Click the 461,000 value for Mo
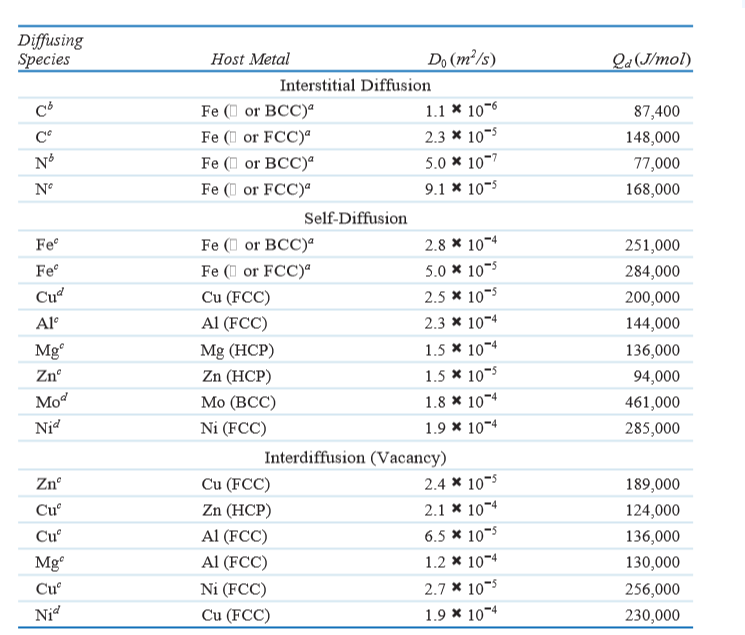The width and height of the screenshot is (745, 635). (x=652, y=403)
